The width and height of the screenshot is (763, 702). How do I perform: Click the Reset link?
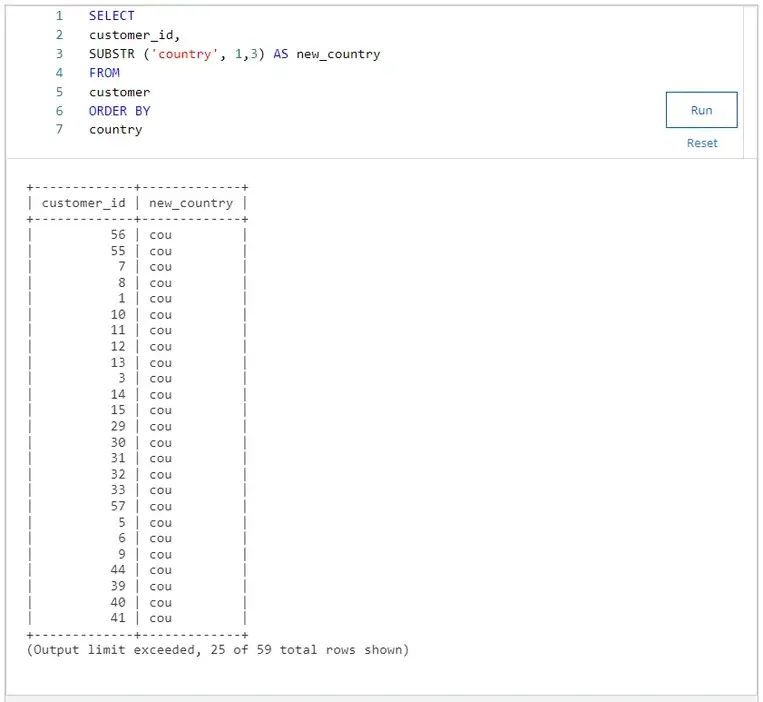(x=702, y=143)
